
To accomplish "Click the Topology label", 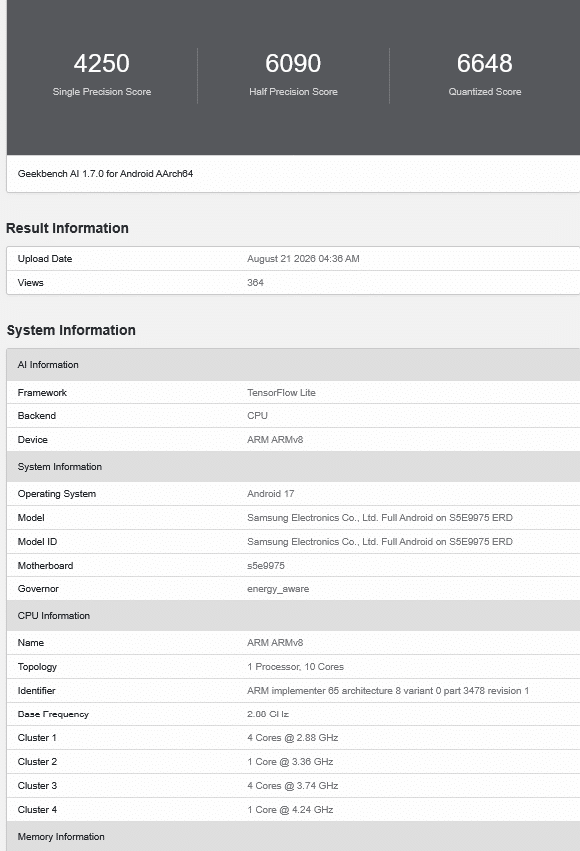I will point(37,666).
